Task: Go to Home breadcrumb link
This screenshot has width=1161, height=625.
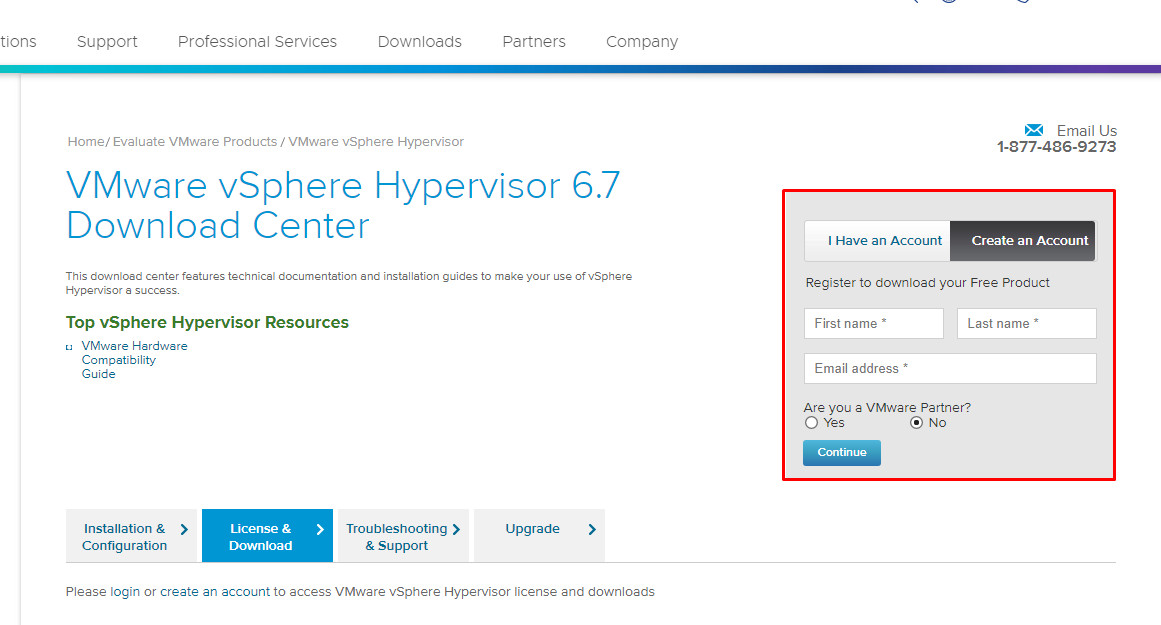Action: click(x=86, y=141)
